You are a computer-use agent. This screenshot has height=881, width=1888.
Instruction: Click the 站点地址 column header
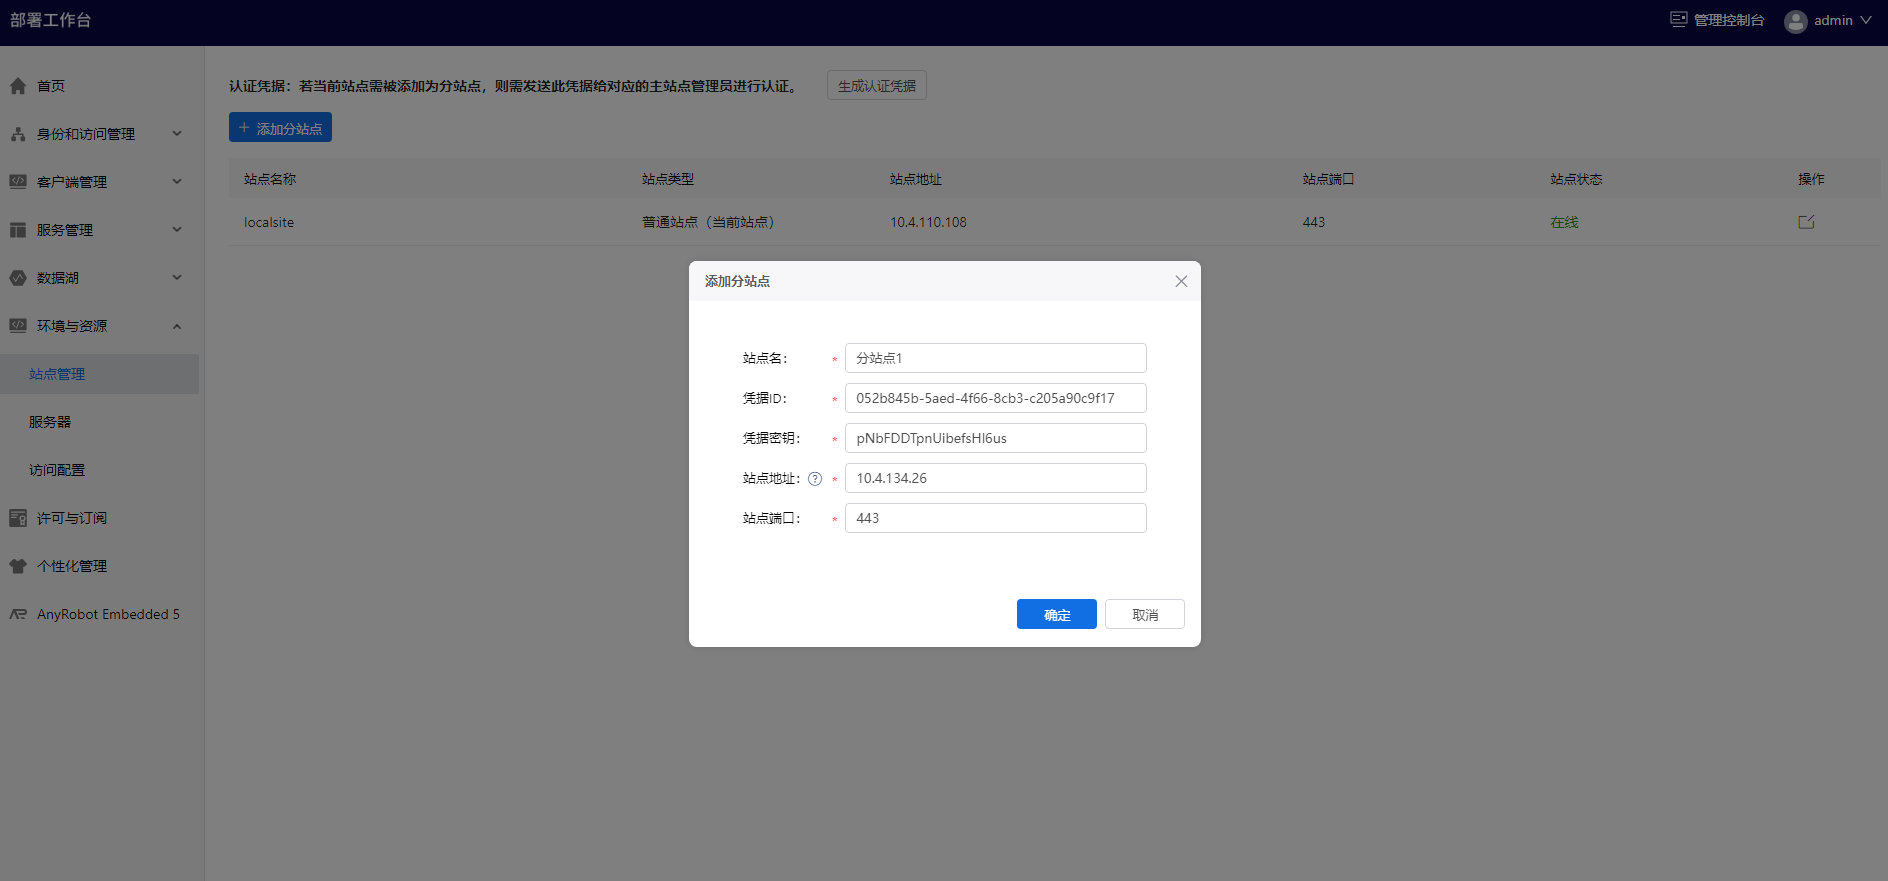[x=916, y=179]
